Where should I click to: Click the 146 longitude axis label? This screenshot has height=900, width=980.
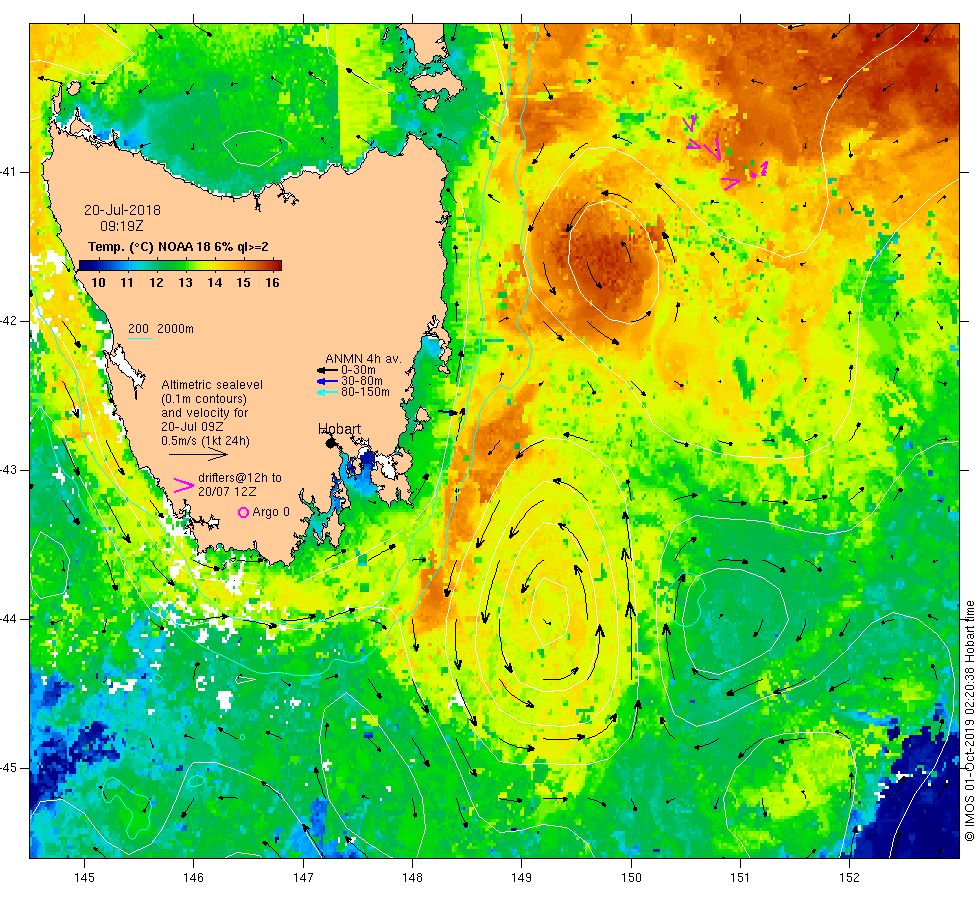click(x=194, y=878)
